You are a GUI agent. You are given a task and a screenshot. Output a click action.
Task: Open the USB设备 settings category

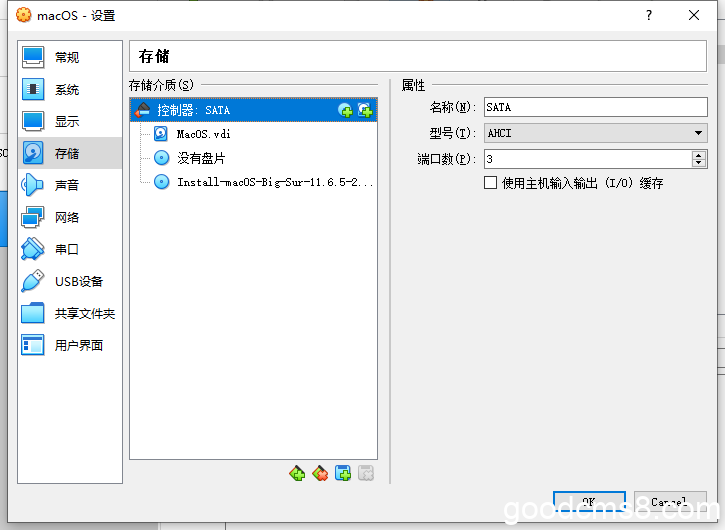[x=70, y=281]
